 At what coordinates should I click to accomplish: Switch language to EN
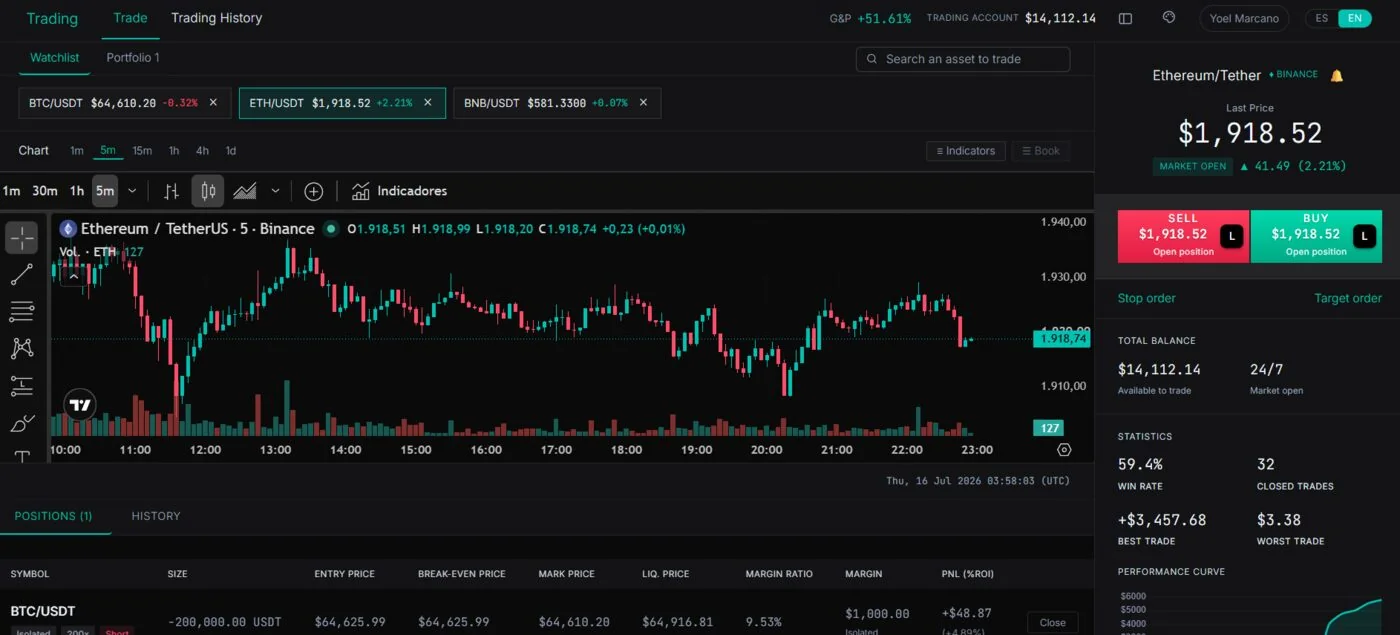(1354, 18)
